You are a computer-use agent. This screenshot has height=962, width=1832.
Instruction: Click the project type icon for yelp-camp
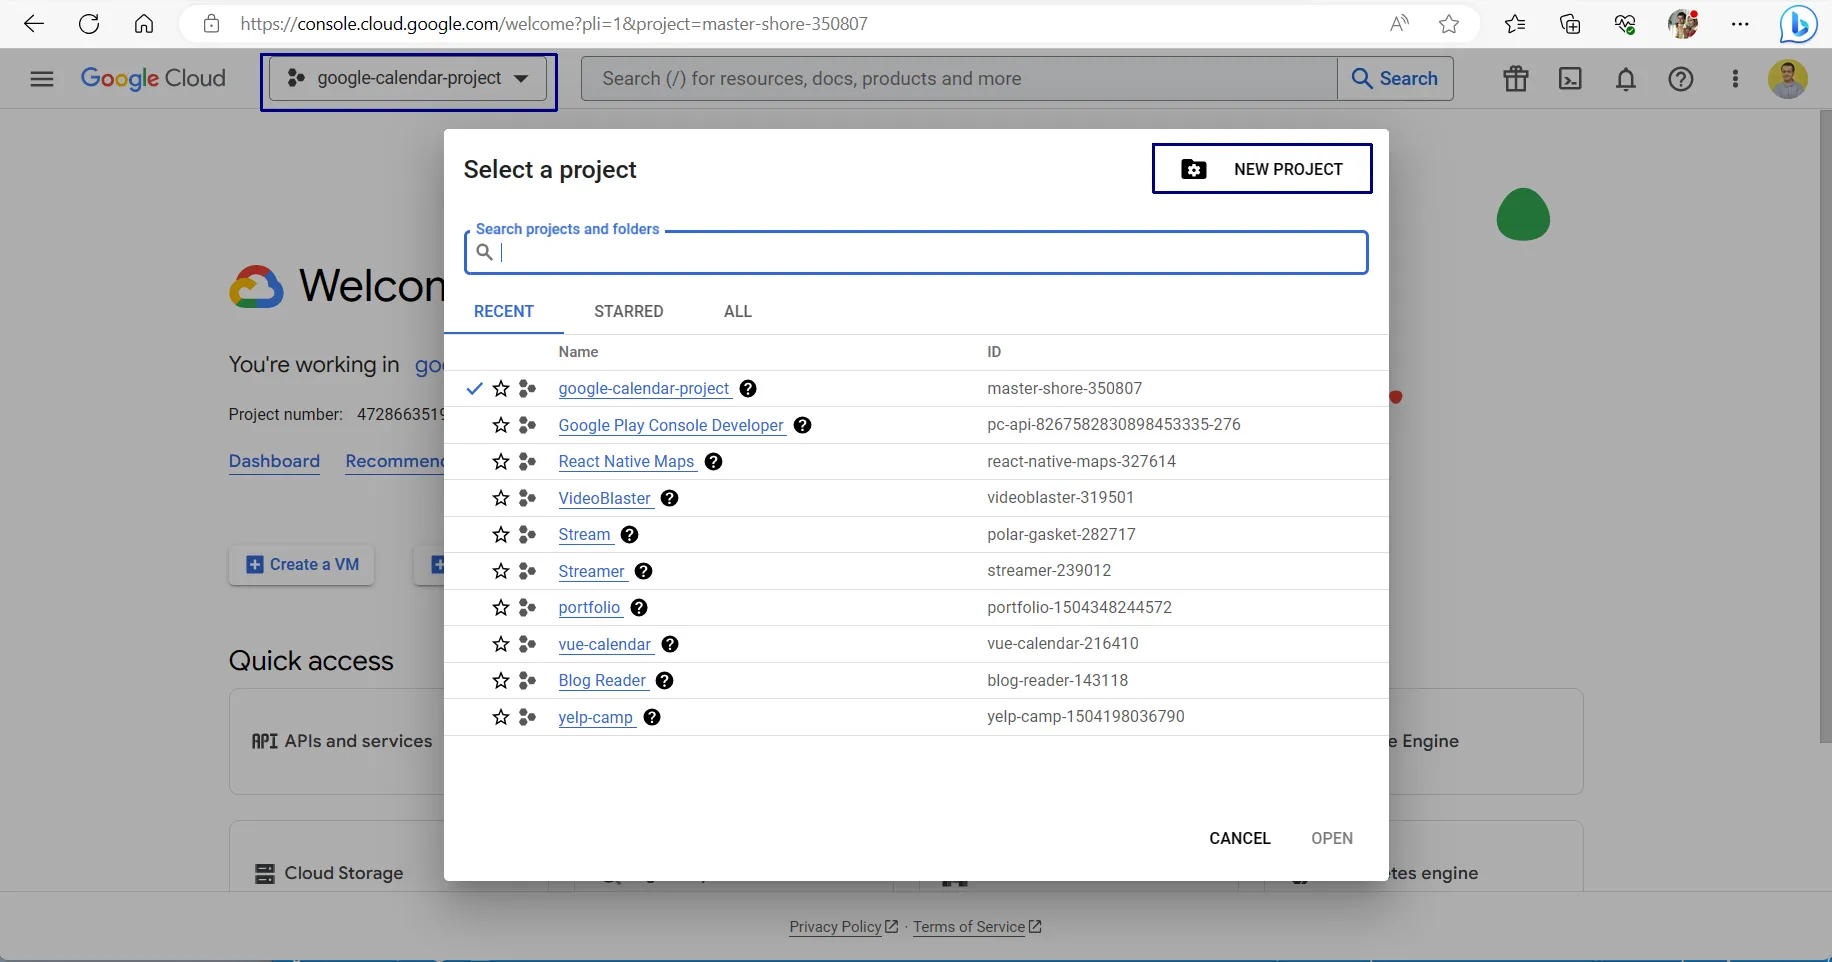(x=528, y=717)
